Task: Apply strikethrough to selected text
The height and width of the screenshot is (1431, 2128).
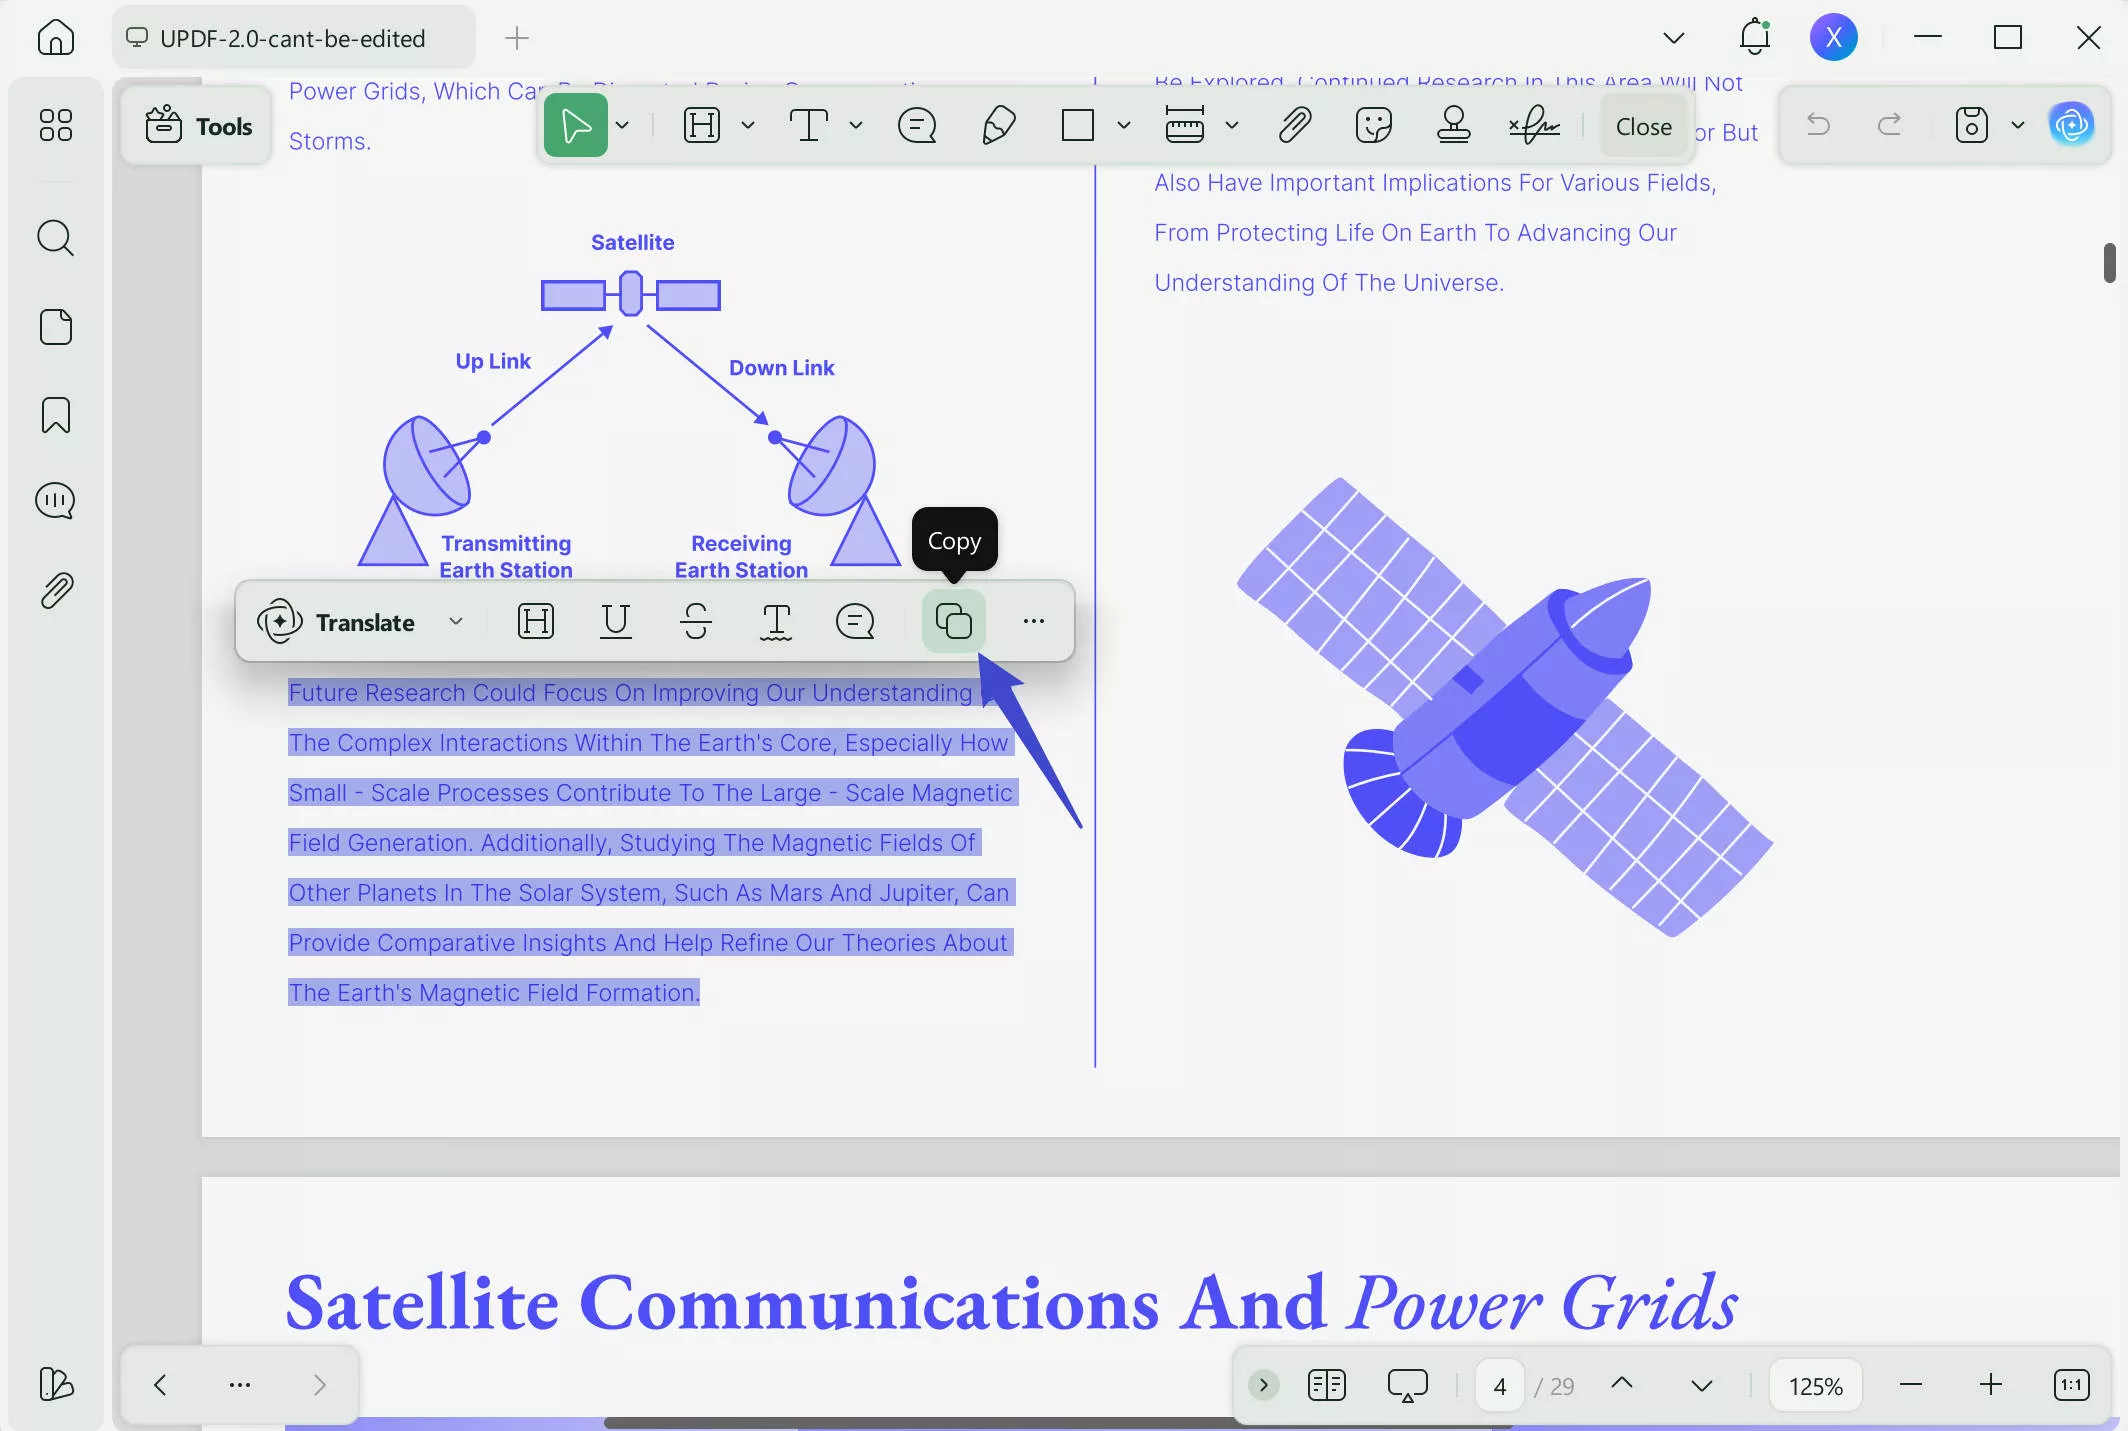Action: pos(695,621)
